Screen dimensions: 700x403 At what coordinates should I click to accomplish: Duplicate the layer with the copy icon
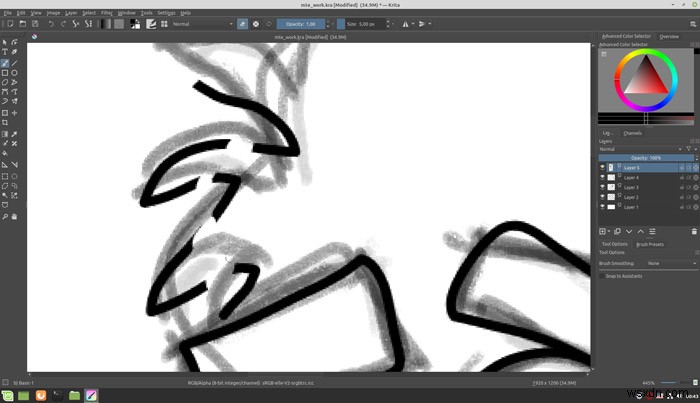coord(617,231)
